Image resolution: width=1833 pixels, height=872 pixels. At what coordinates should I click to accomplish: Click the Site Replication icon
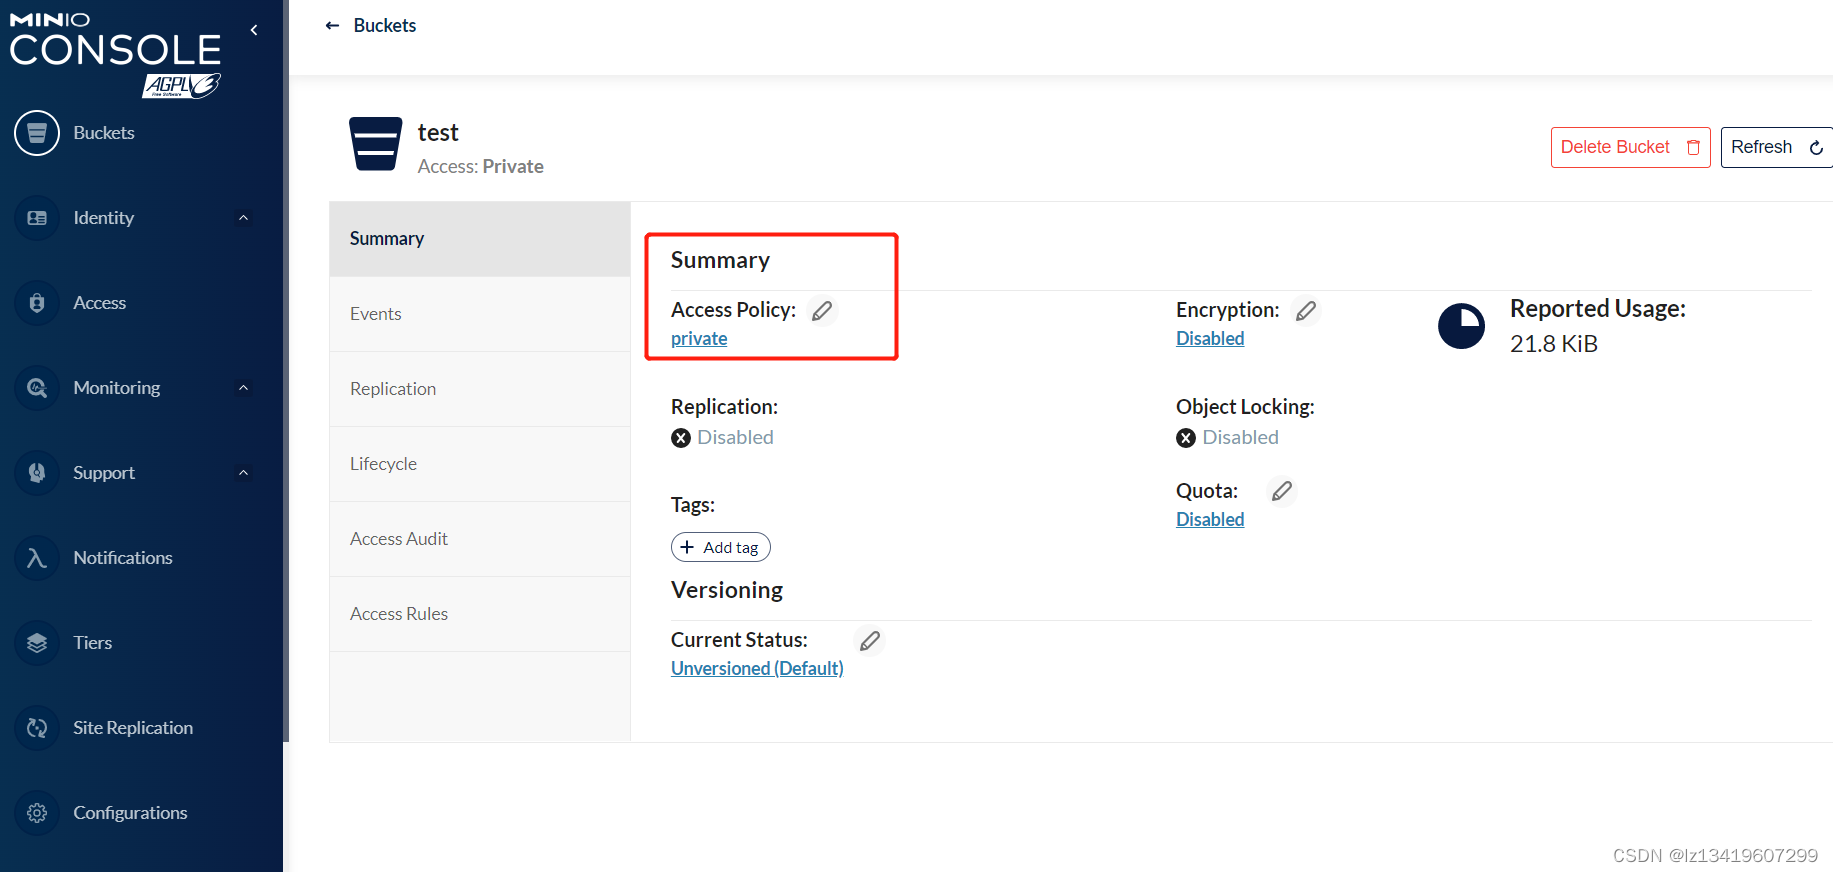pos(37,728)
